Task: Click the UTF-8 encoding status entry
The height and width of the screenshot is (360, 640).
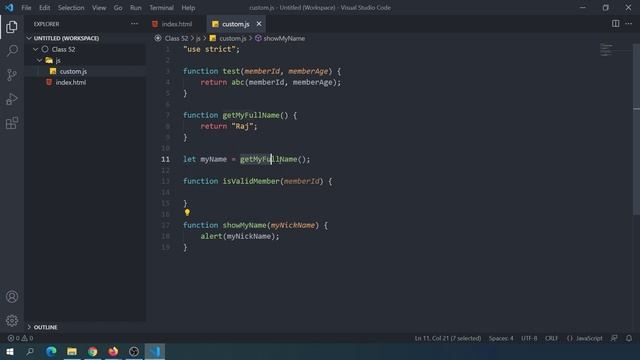Action: 529,338
